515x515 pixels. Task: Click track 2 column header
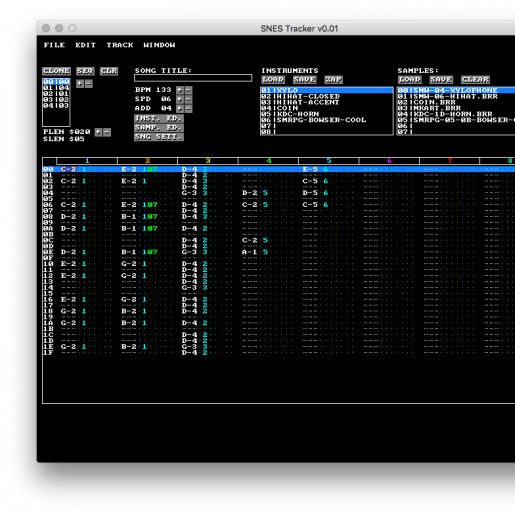pos(147,161)
